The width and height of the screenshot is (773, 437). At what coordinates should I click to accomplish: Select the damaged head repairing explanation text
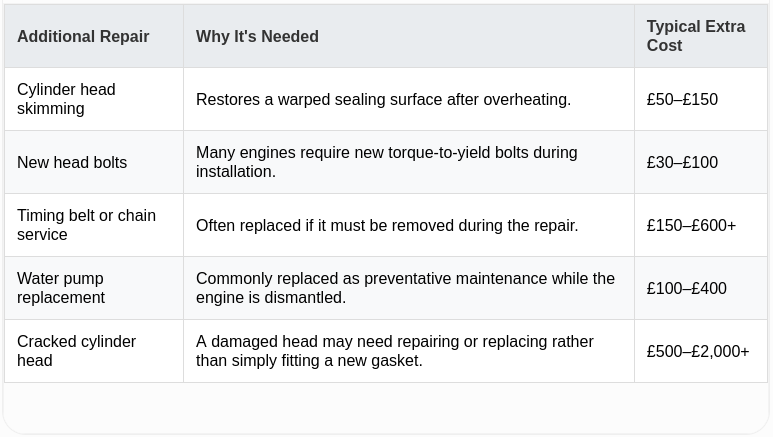pyautogui.click(x=394, y=351)
